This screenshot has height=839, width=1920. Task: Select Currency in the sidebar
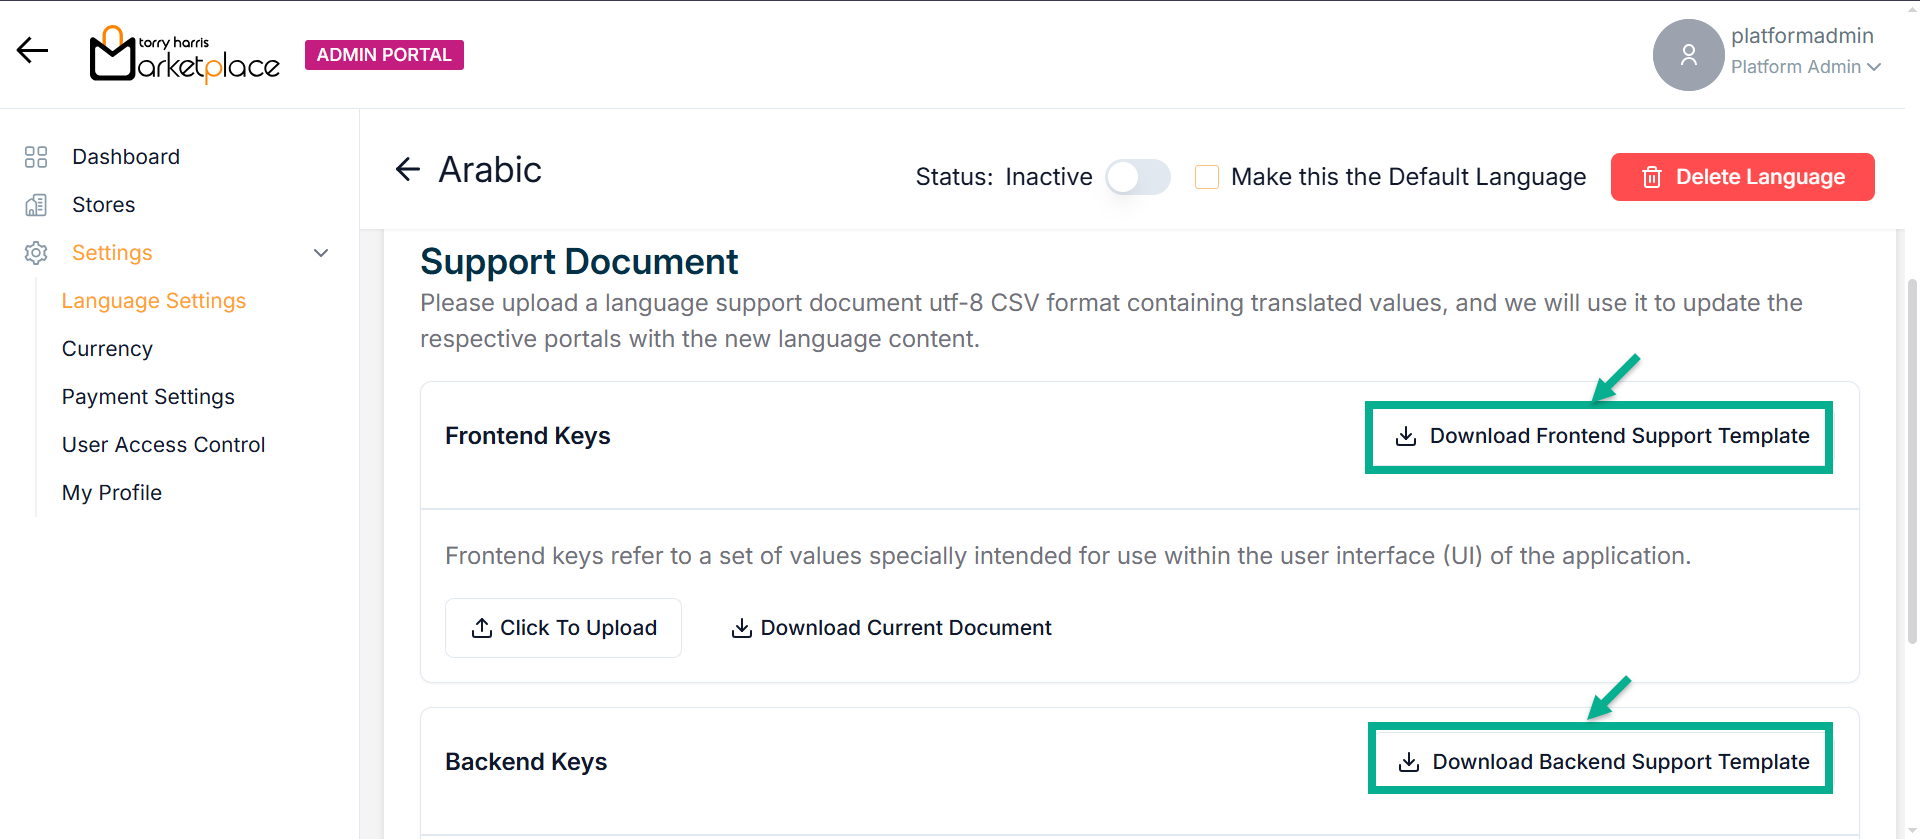point(107,349)
